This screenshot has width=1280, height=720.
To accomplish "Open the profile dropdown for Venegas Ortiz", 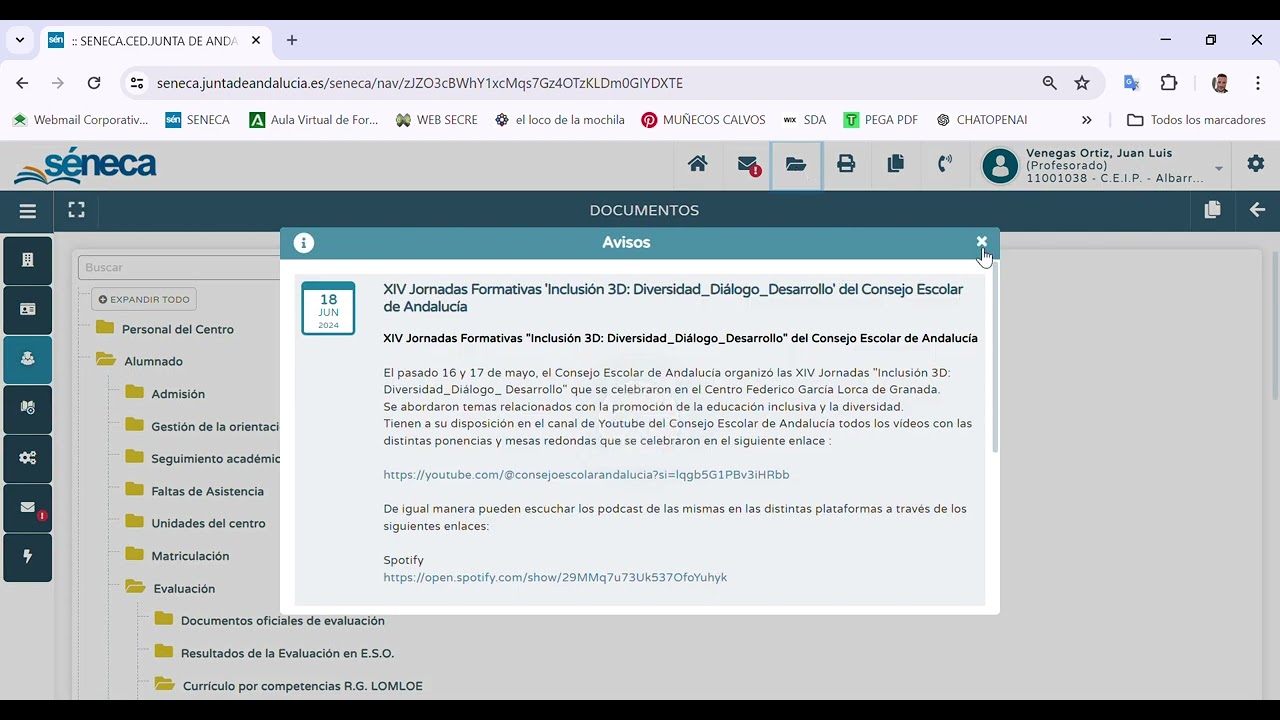I will click(x=1218, y=168).
